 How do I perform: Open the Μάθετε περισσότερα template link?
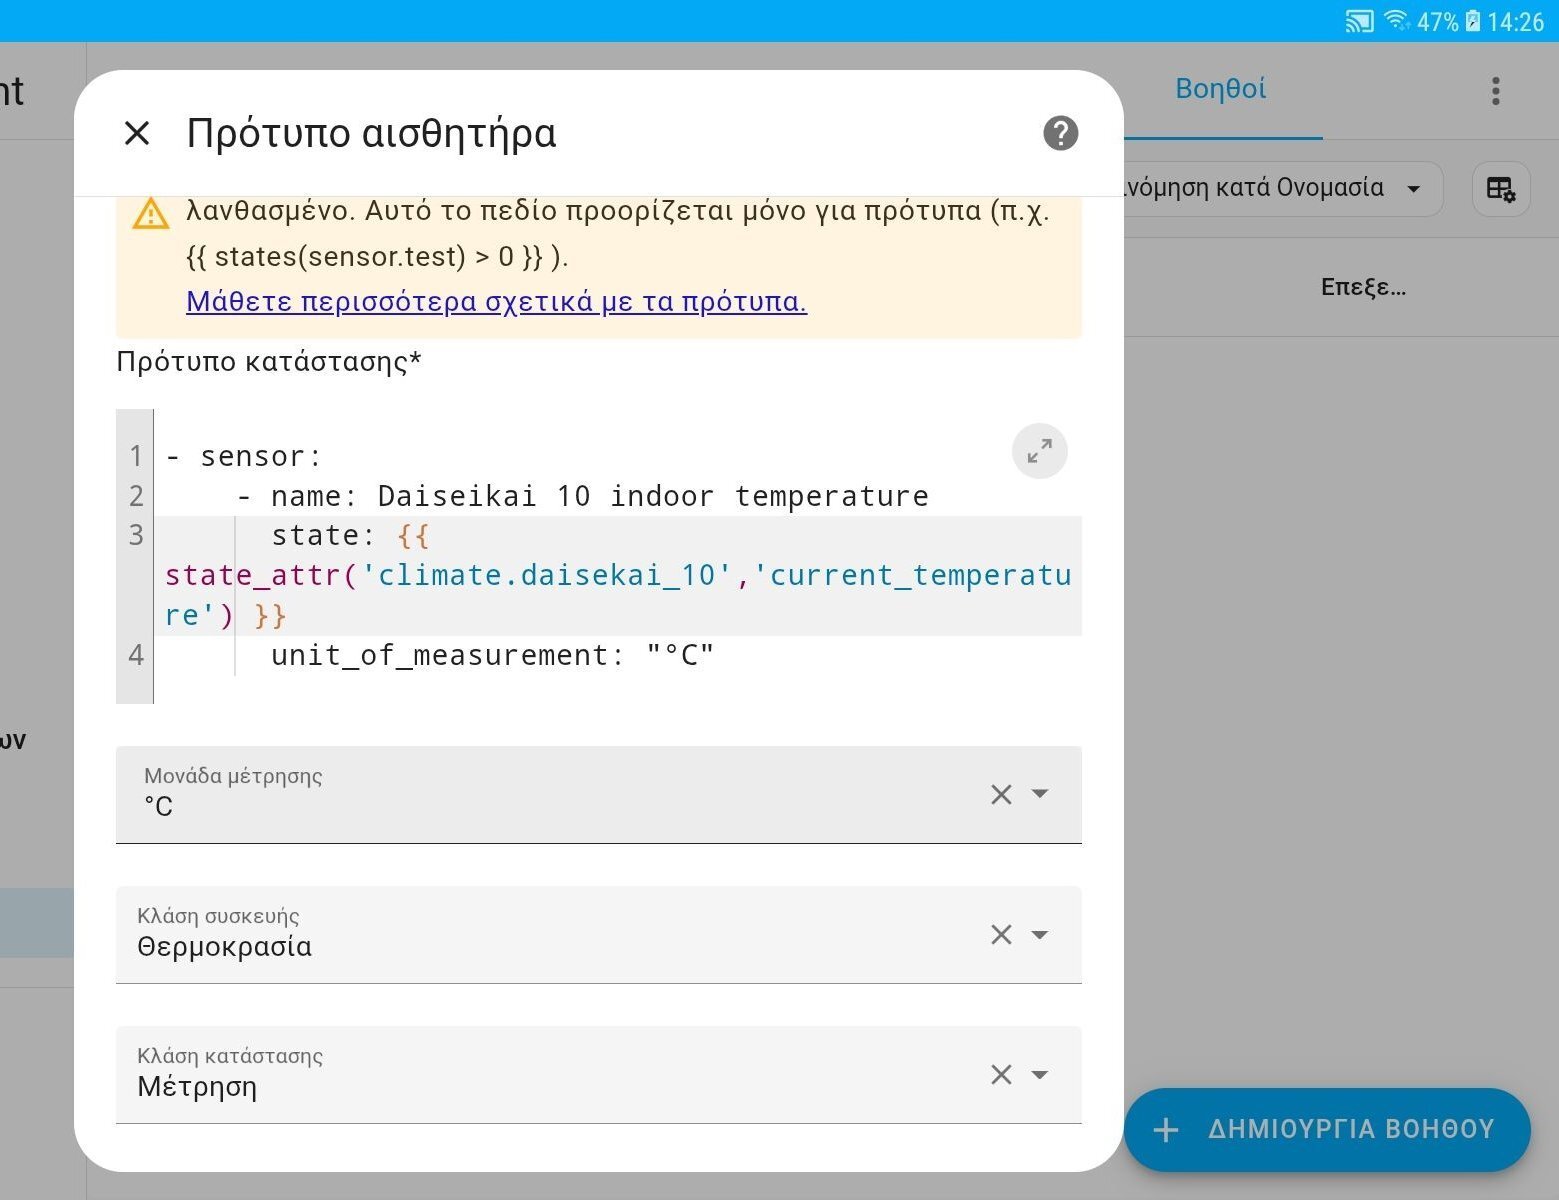pyautogui.click(x=496, y=302)
